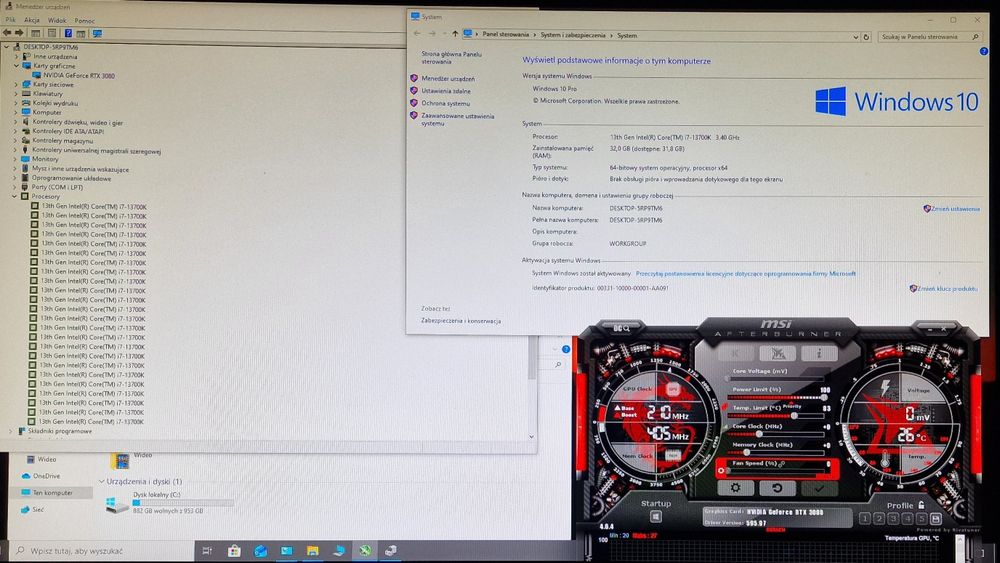
Task: Open 'Zaawansowane ustawienia systemu'
Action: pos(457,120)
